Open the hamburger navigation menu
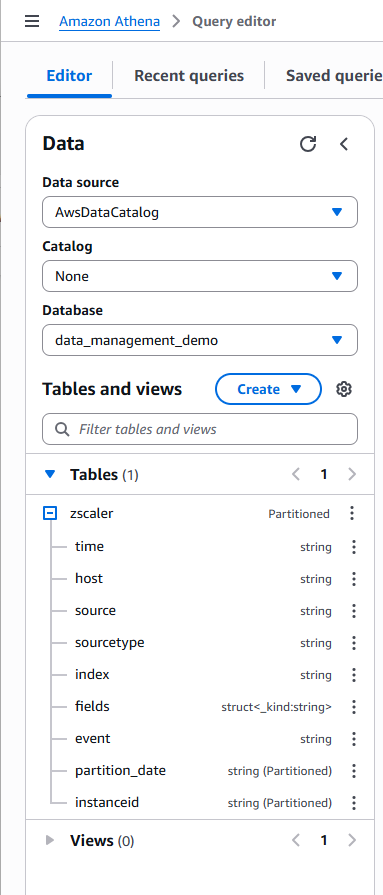The height and width of the screenshot is (895, 383). (x=32, y=22)
